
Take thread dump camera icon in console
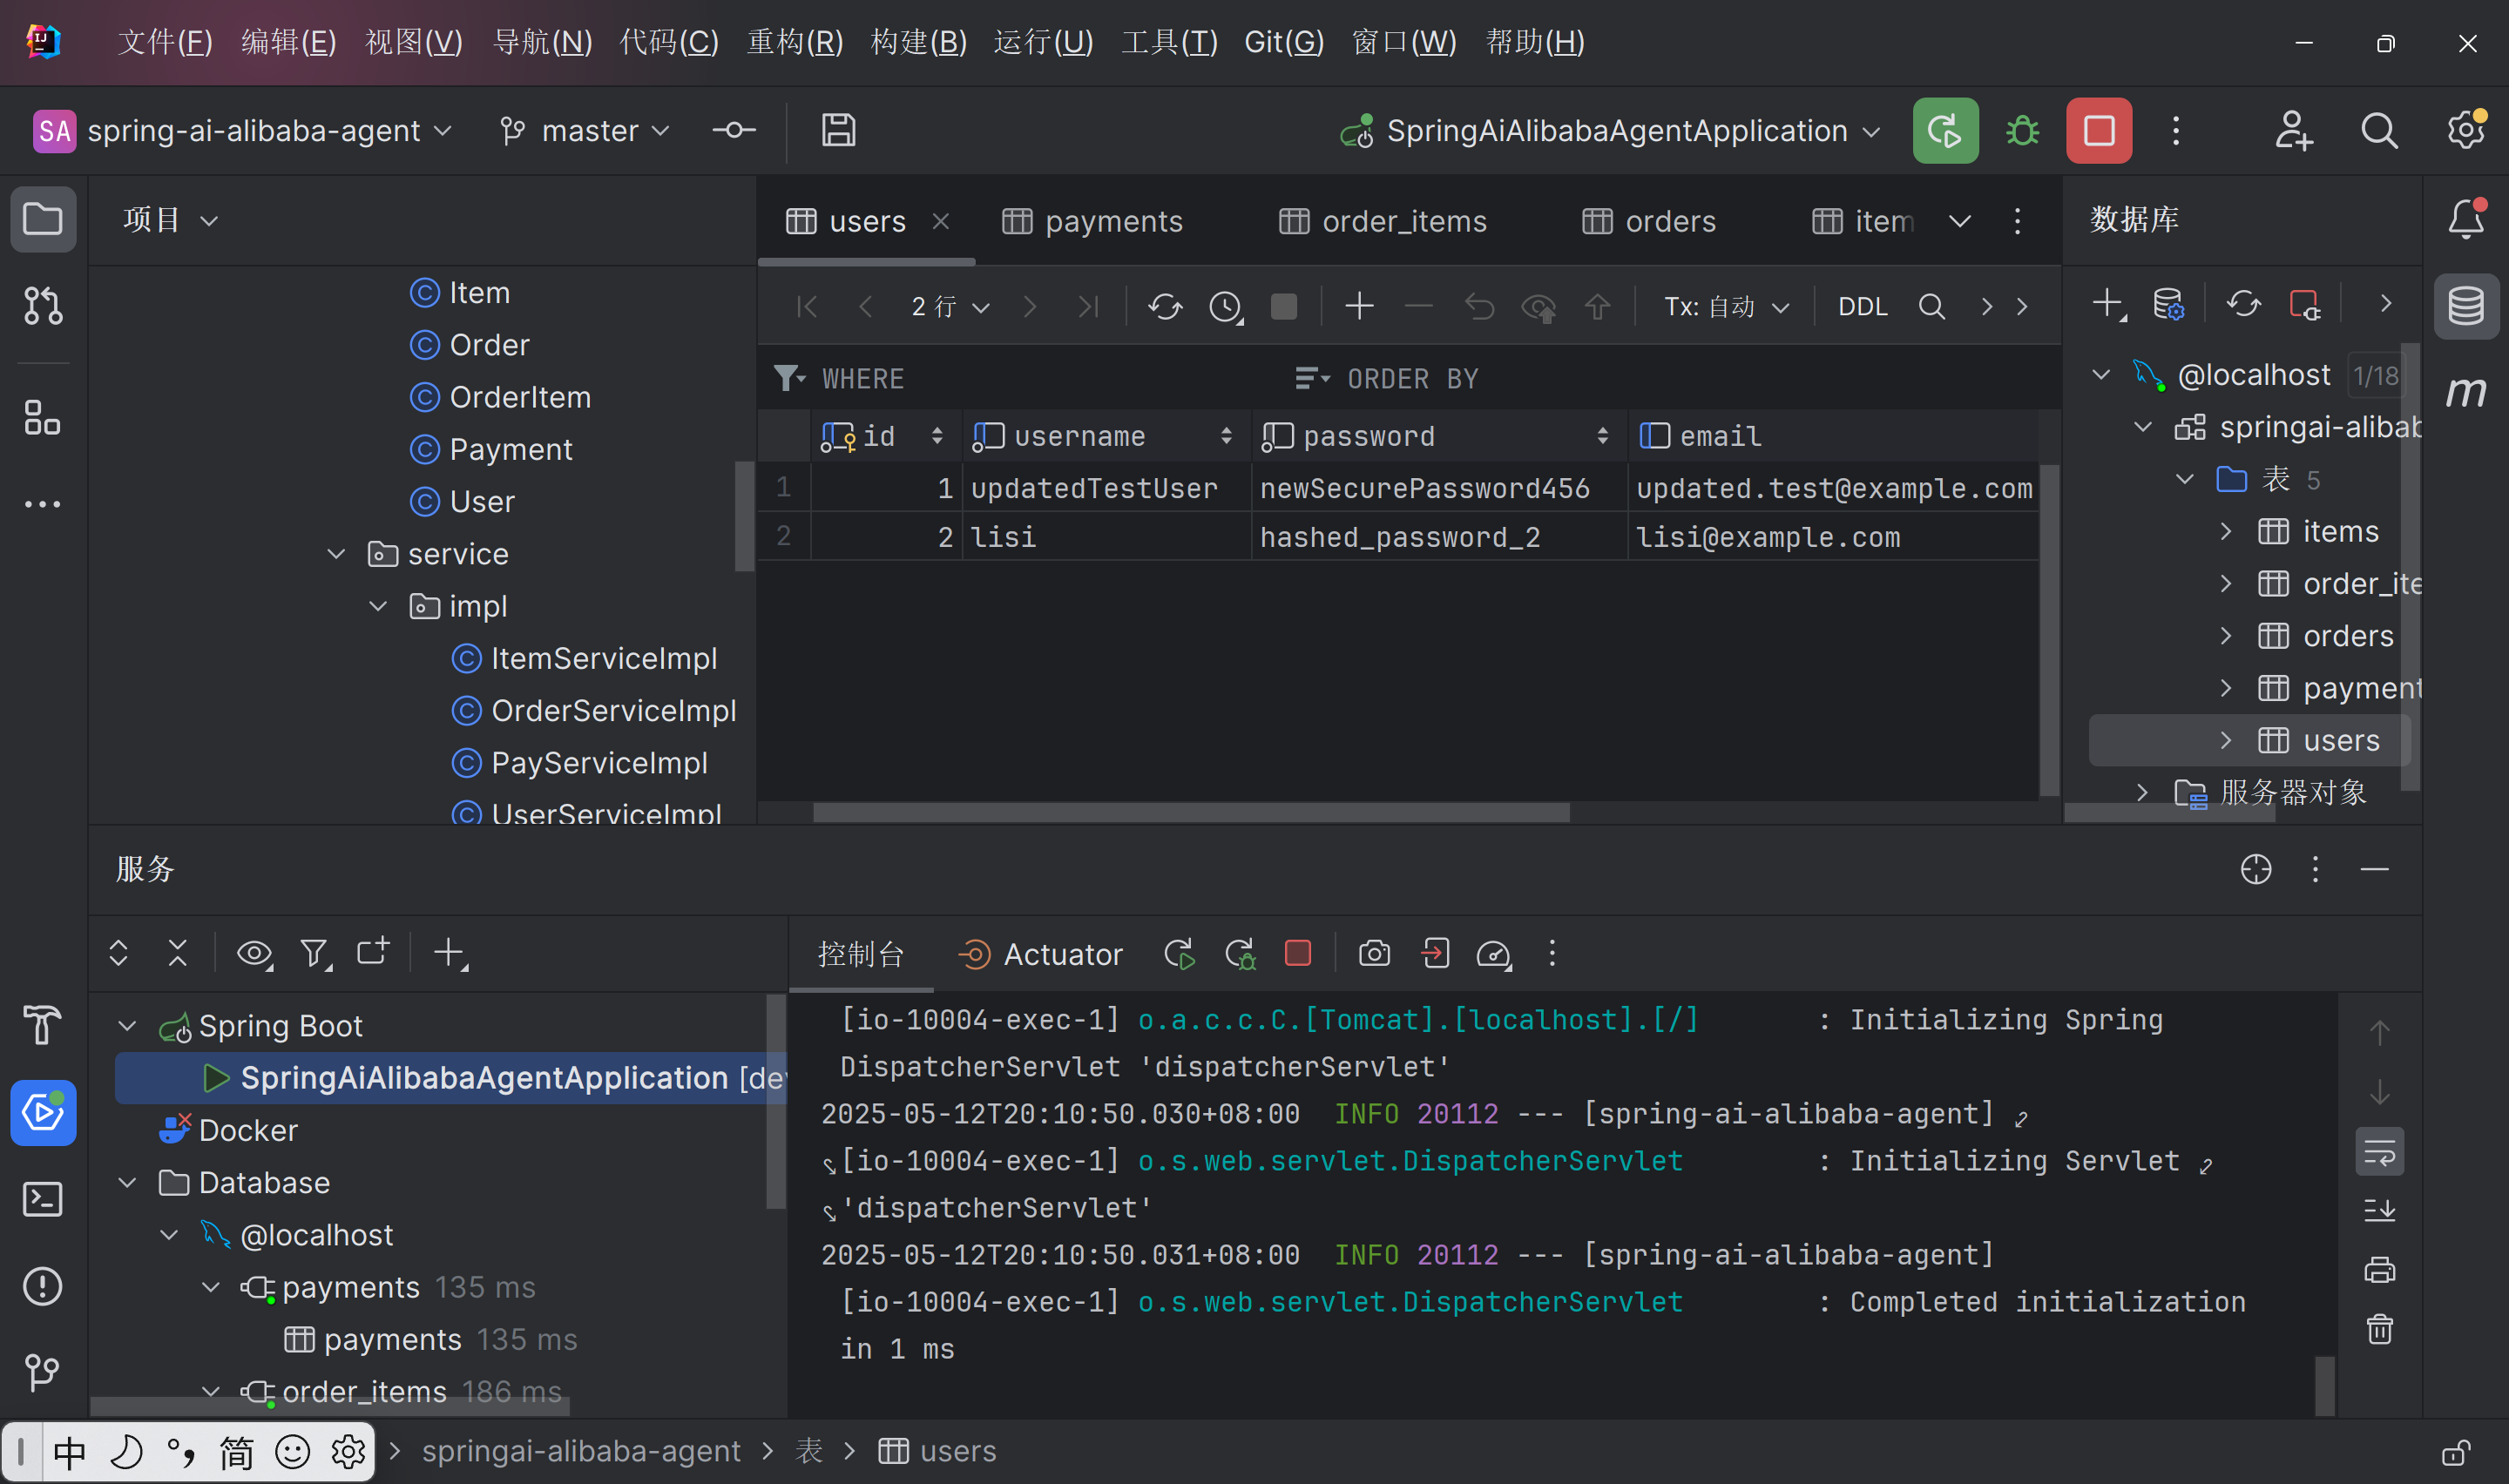1374,953
